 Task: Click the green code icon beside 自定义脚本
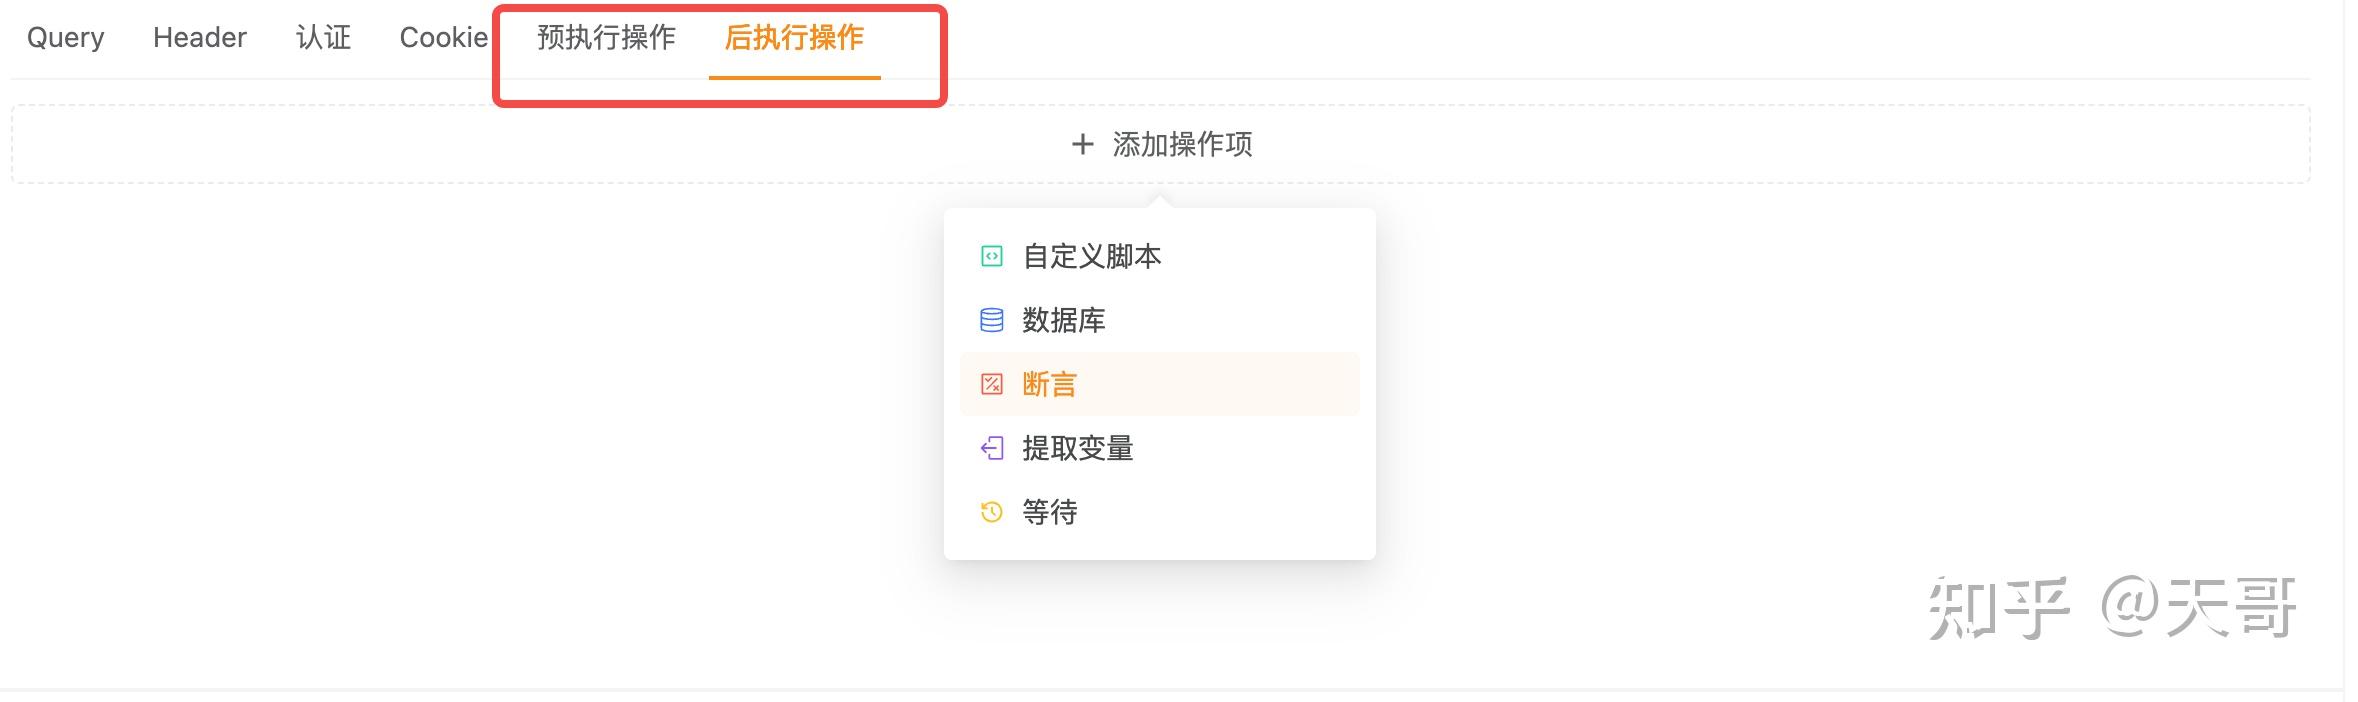991,256
